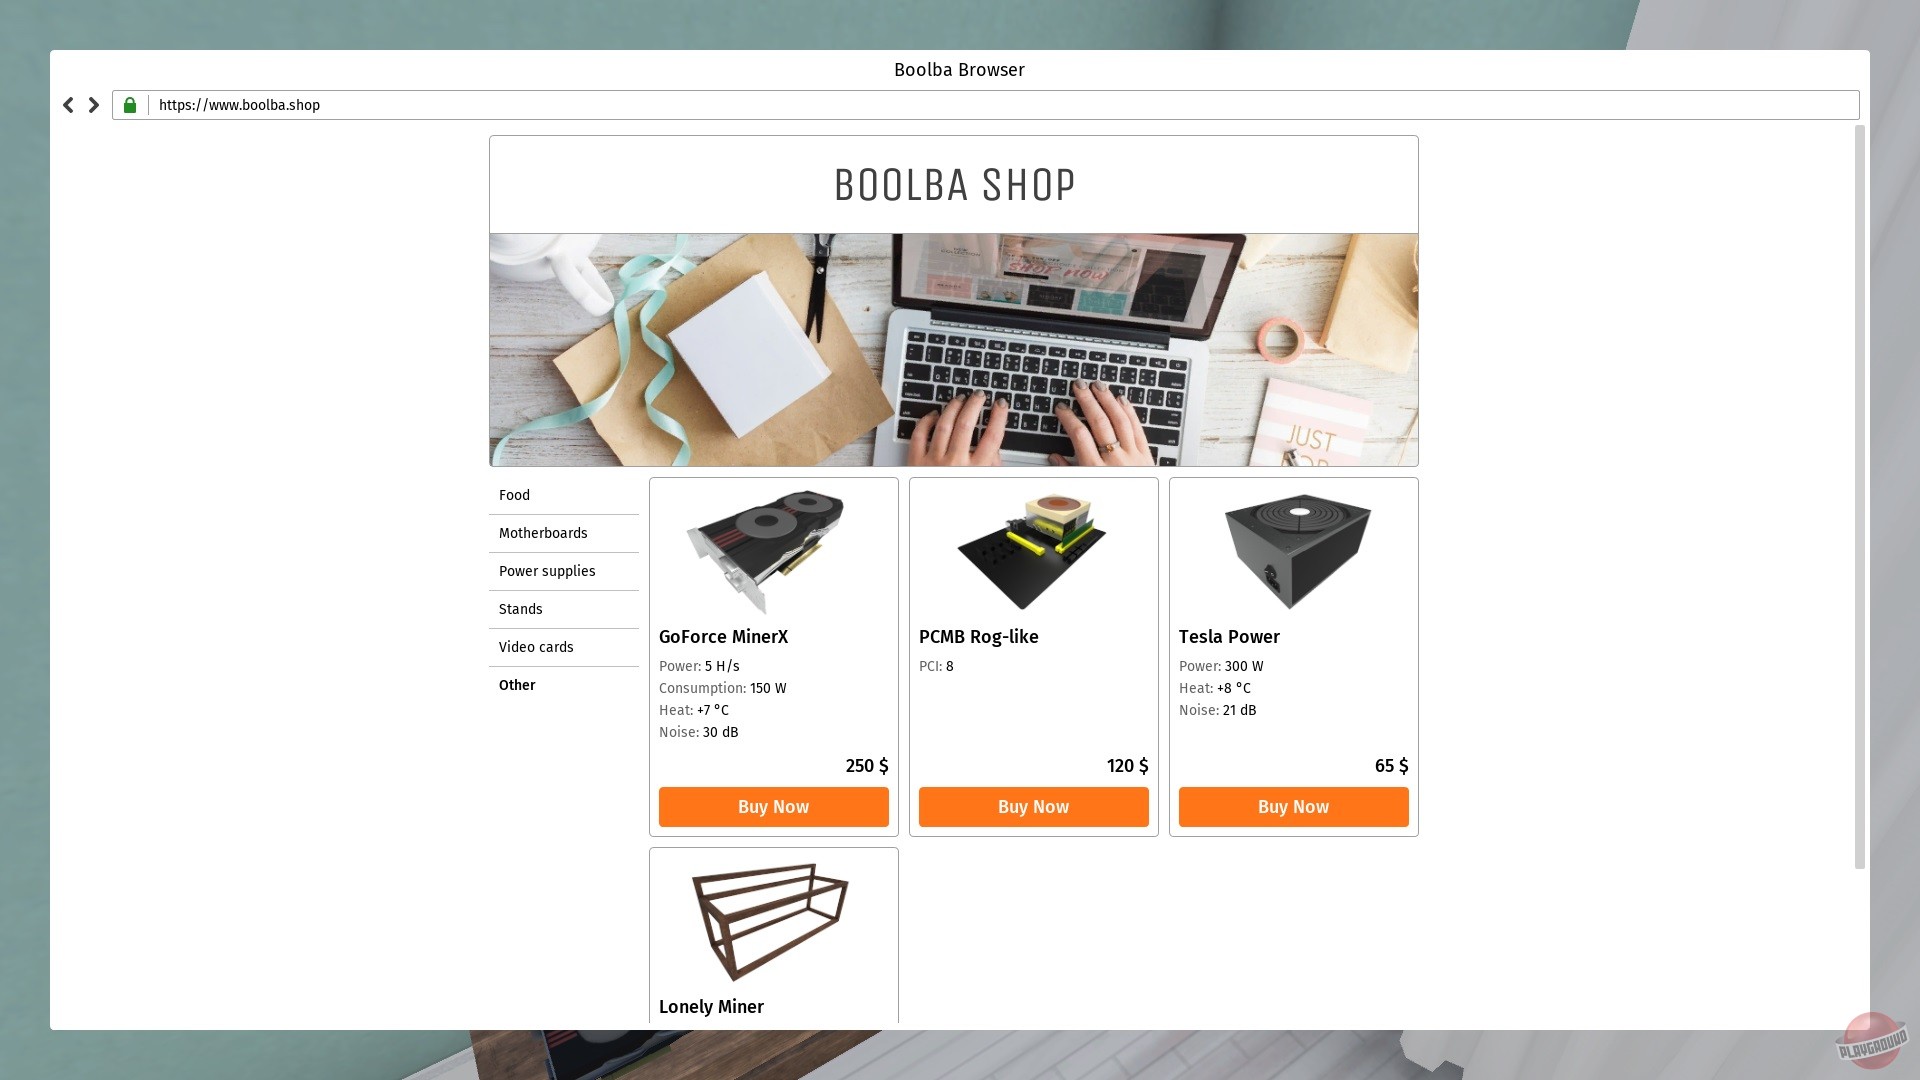
Task: Buy the PCMB Rog-like motherboard
Action: 1034,807
